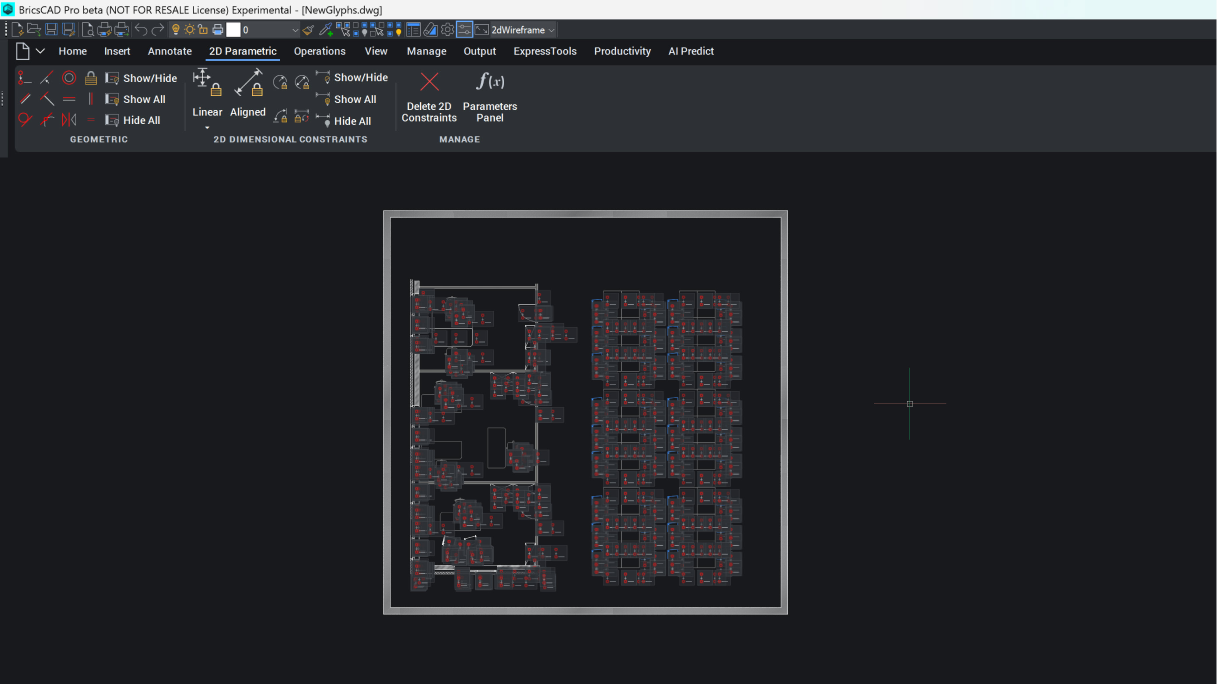Apply the Parallel geometric constraint
The image size is (1217, 684).
[25, 99]
